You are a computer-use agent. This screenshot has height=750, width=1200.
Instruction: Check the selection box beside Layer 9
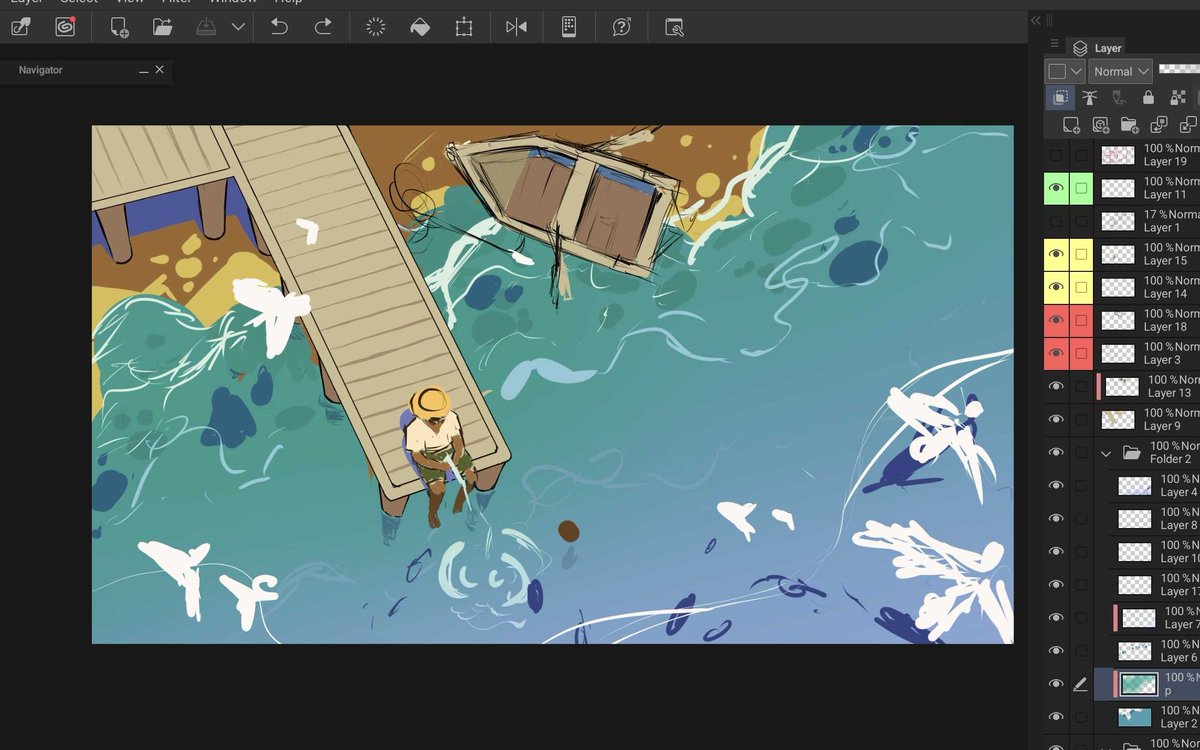1081,419
